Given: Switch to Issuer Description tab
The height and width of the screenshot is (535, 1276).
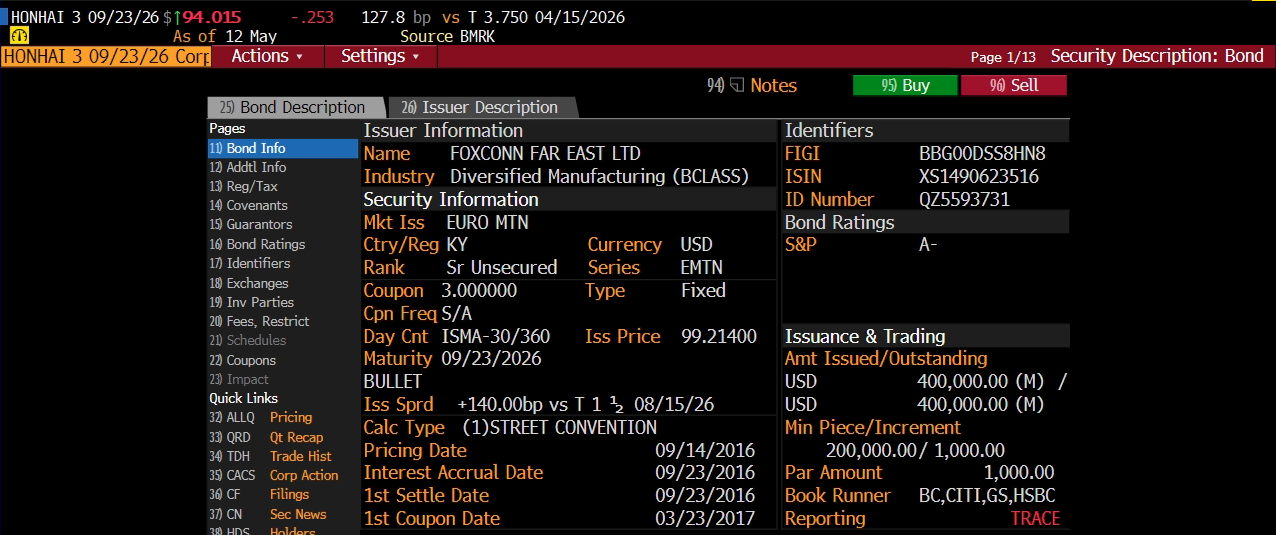Looking at the screenshot, I should 481,107.
